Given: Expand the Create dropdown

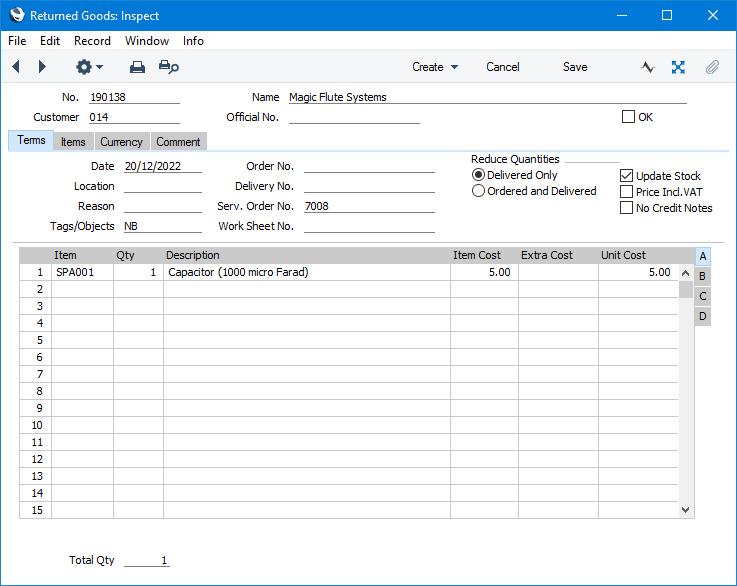Looking at the screenshot, I should point(435,67).
